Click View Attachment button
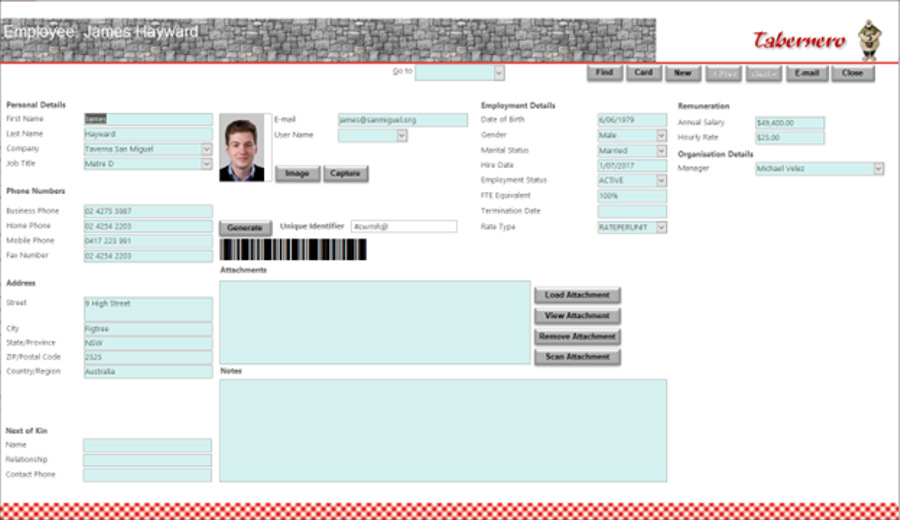 click(x=577, y=316)
